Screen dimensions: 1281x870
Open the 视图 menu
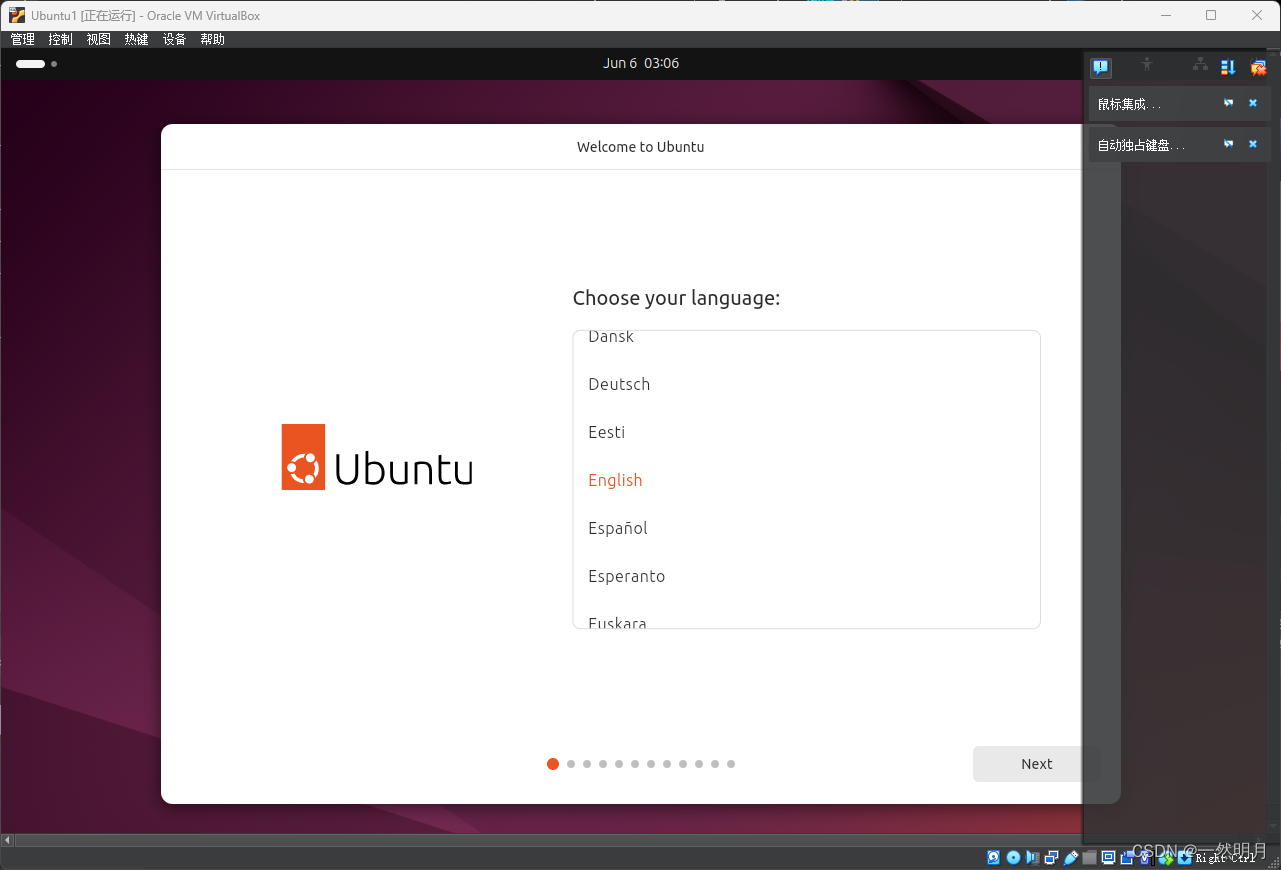point(99,39)
